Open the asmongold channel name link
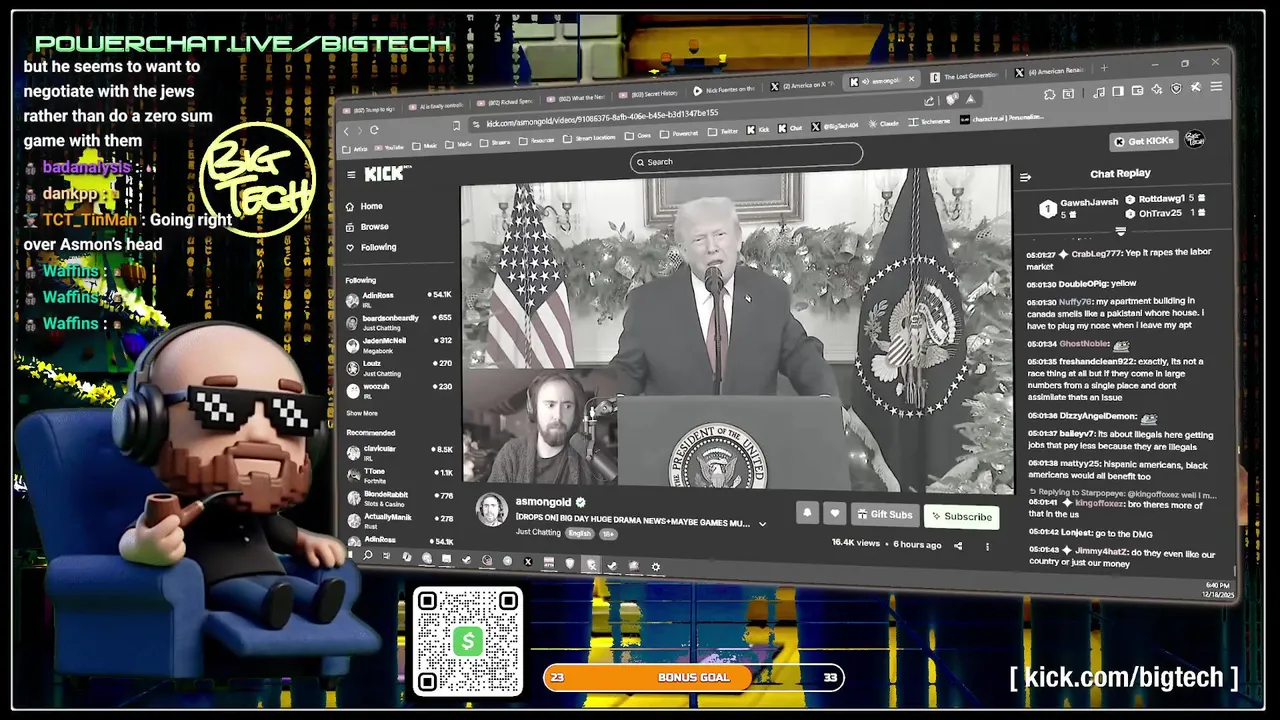Viewport: 1280px width, 720px height. 543,502
